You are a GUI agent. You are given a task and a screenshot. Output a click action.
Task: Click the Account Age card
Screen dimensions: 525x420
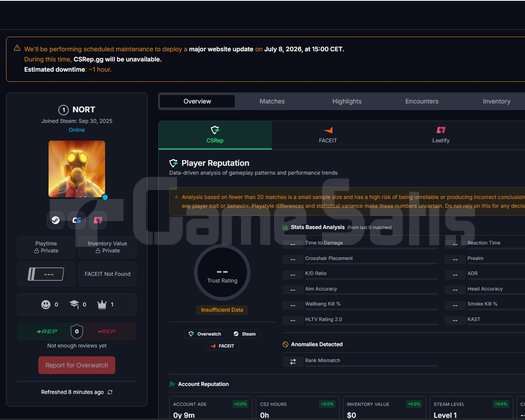210,409
